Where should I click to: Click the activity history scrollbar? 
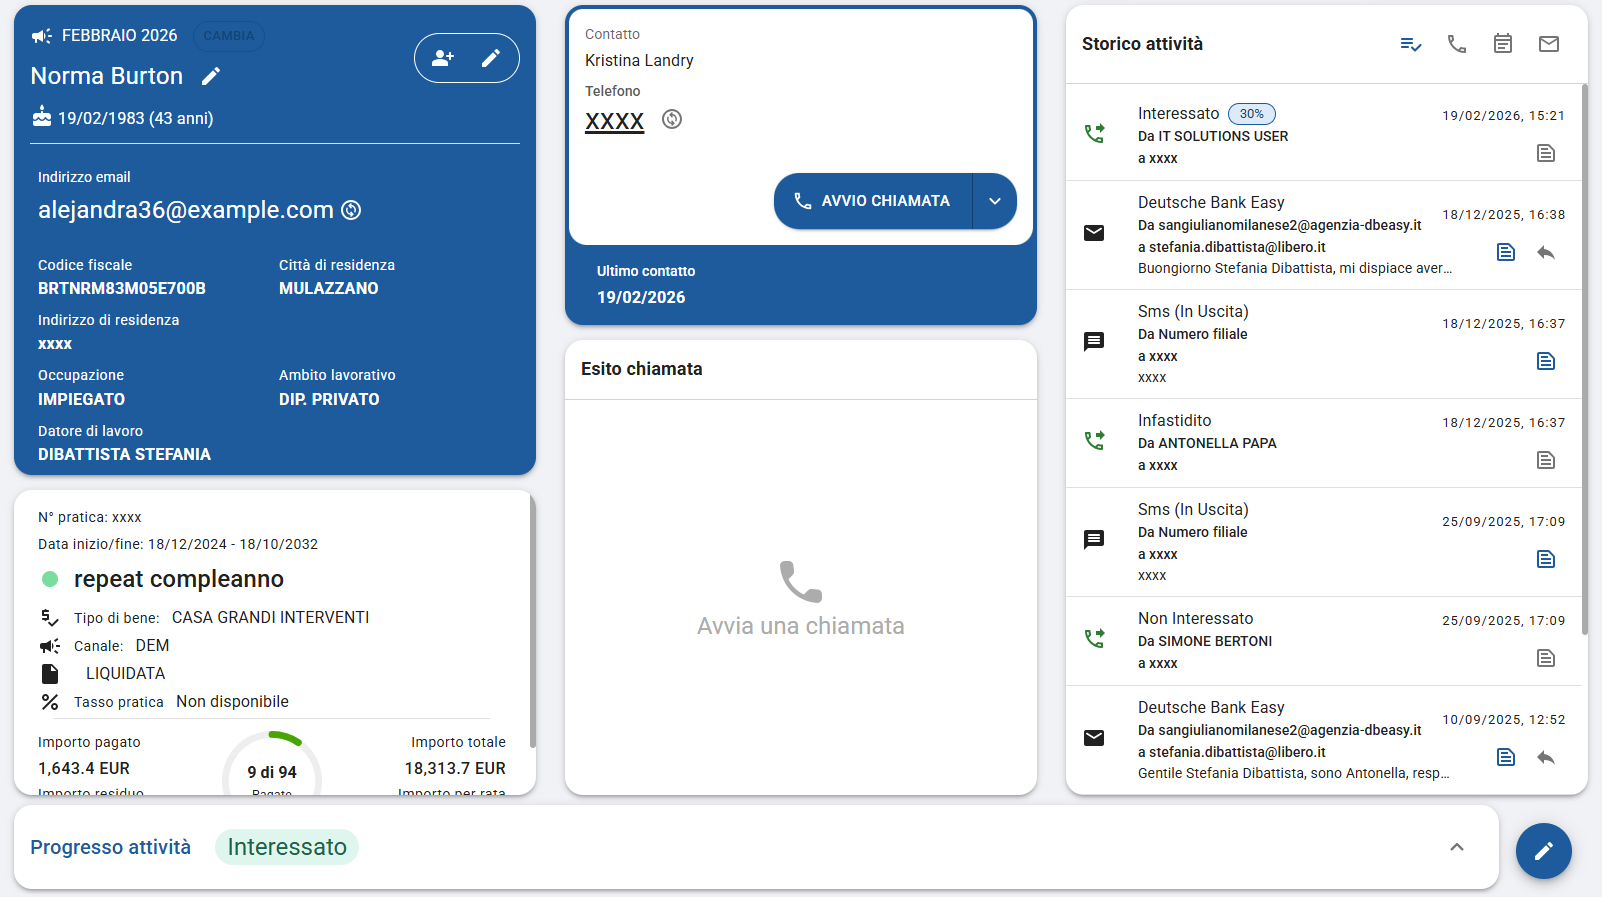pyautogui.click(x=1584, y=360)
